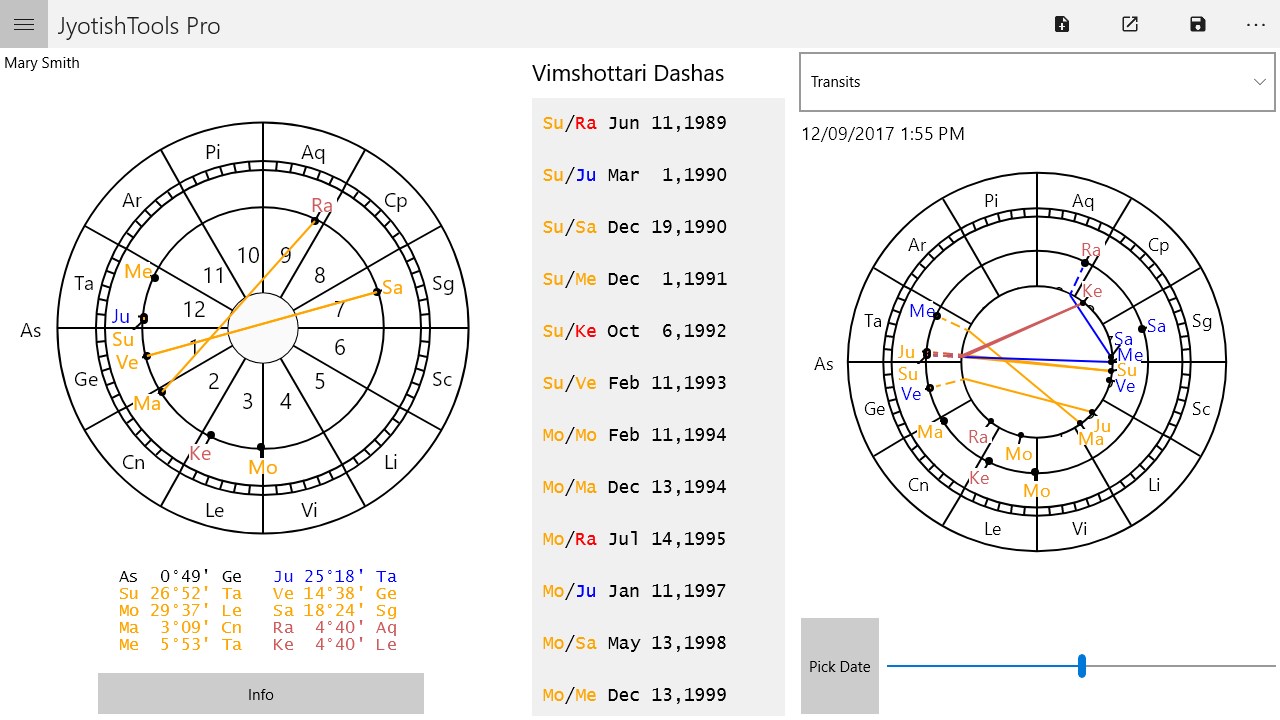Click the Info button
Screen dimensions: 1280x720
tap(261, 694)
